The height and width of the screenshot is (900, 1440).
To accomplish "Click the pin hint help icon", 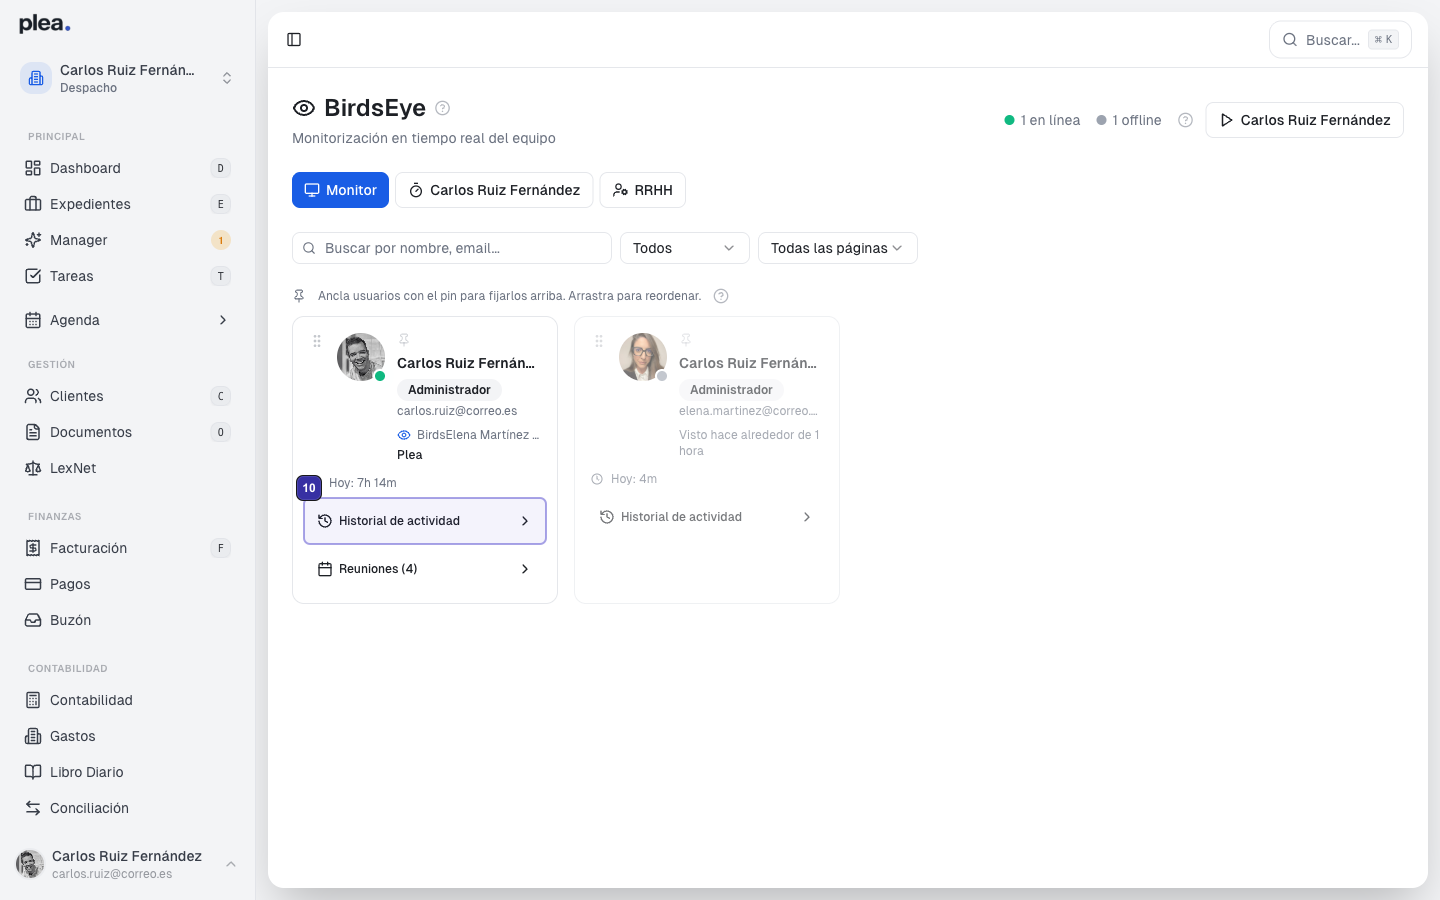I will point(721,296).
